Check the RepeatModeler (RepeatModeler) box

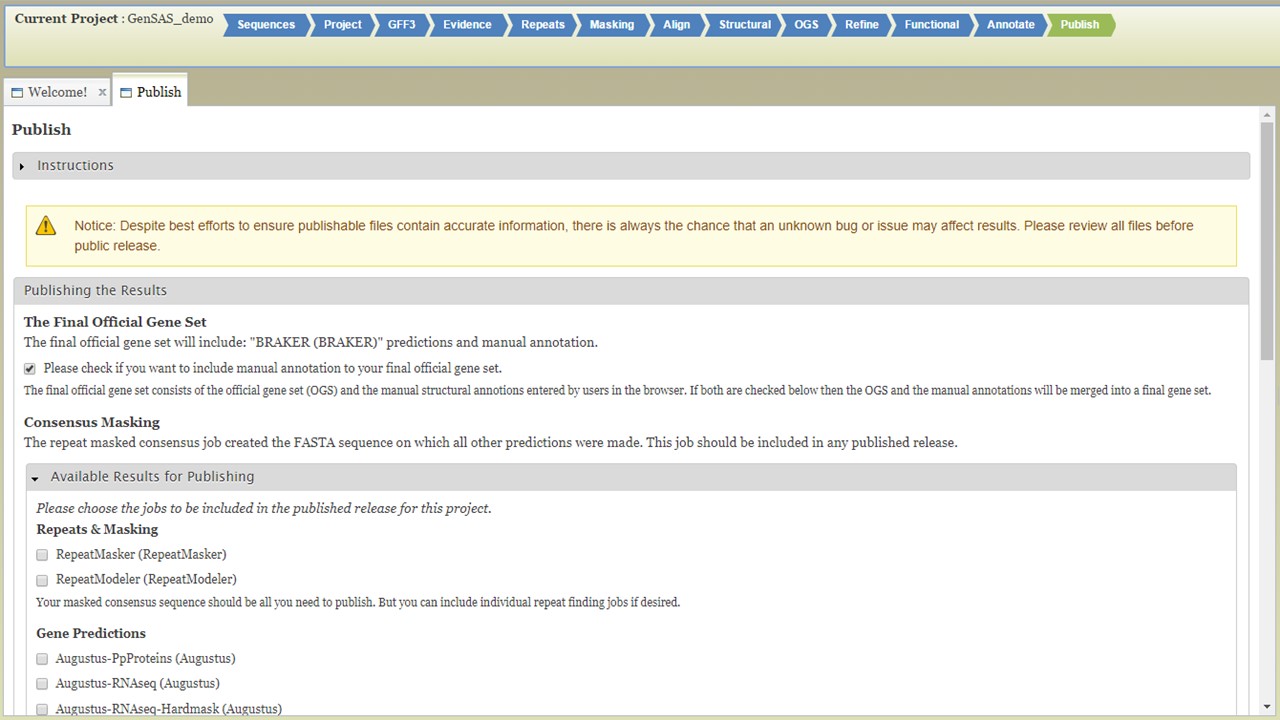[x=42, y=580]
